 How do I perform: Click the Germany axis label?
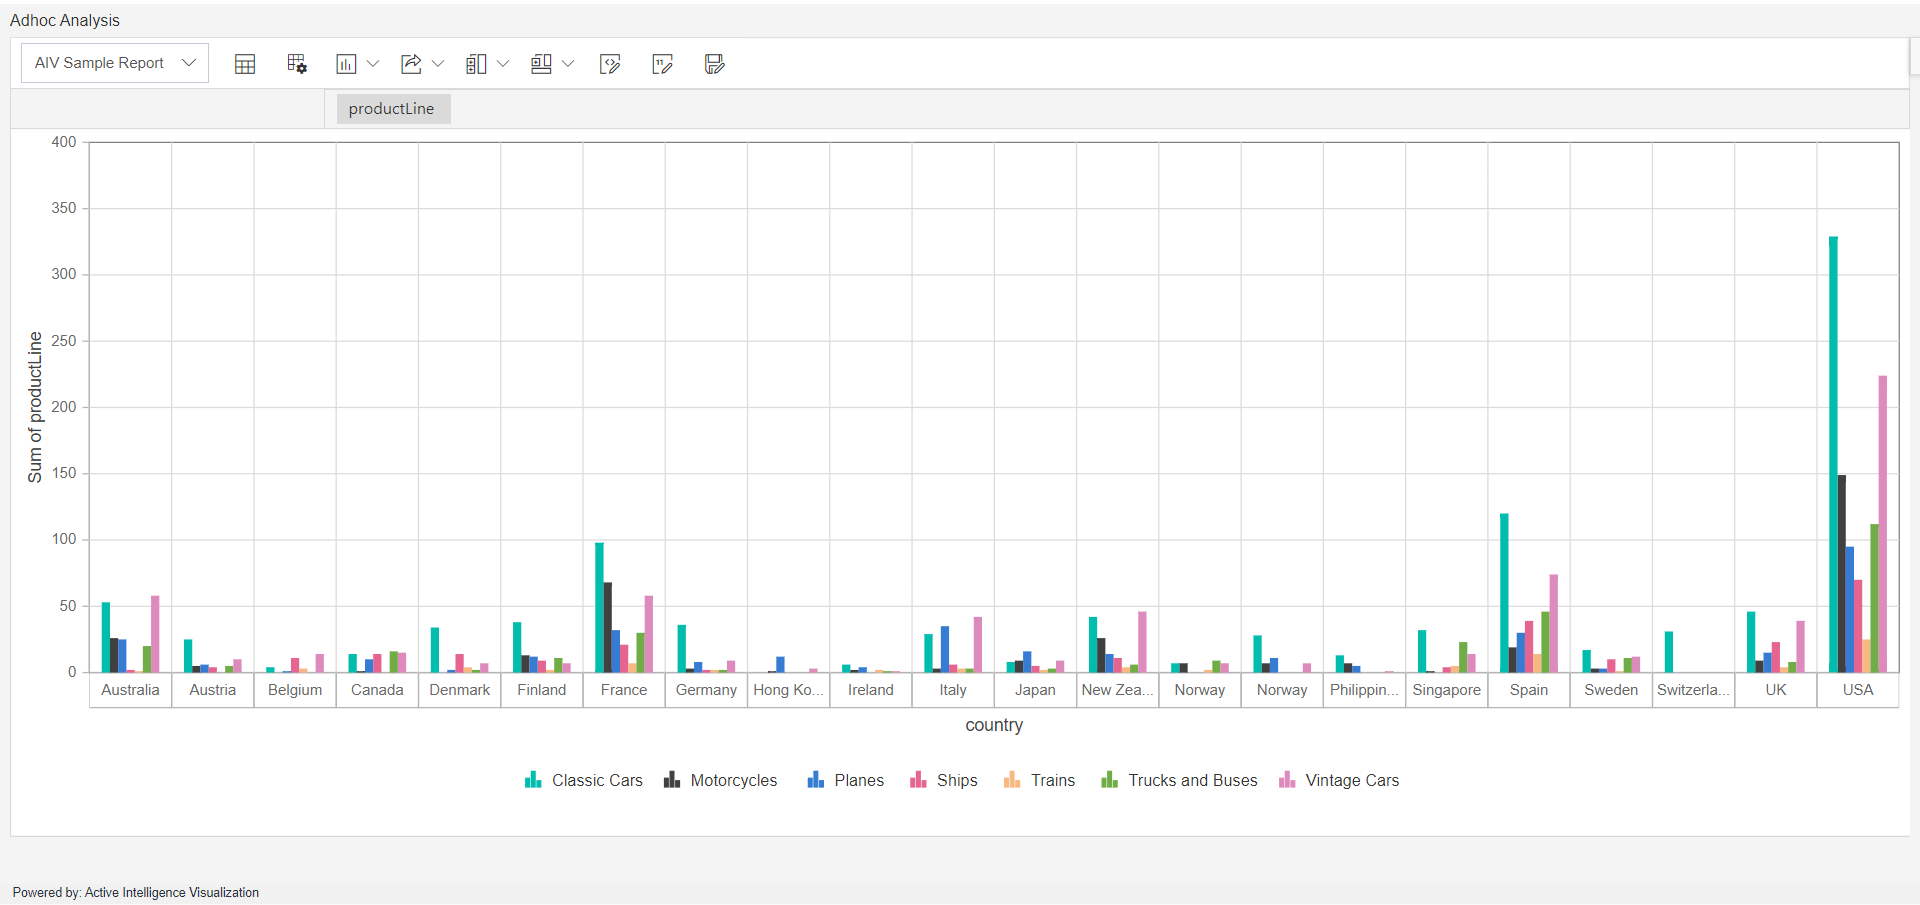(706, 690)
